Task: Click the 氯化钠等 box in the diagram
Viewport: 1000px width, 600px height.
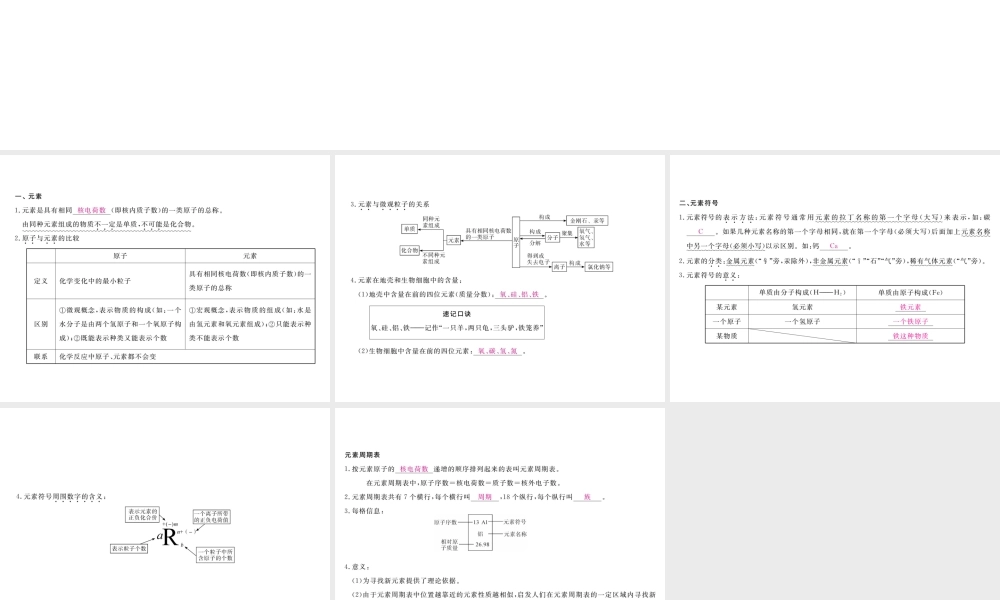Action: coord(599,267)
